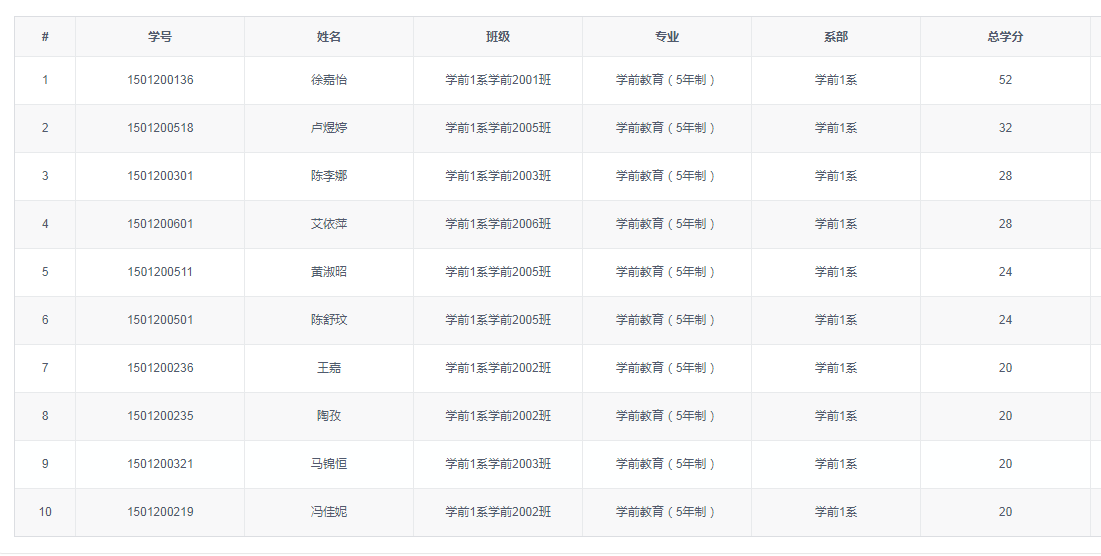1101x556 pixels.
Task: Open student name 卢煜婷
Action: click(329, 128)
